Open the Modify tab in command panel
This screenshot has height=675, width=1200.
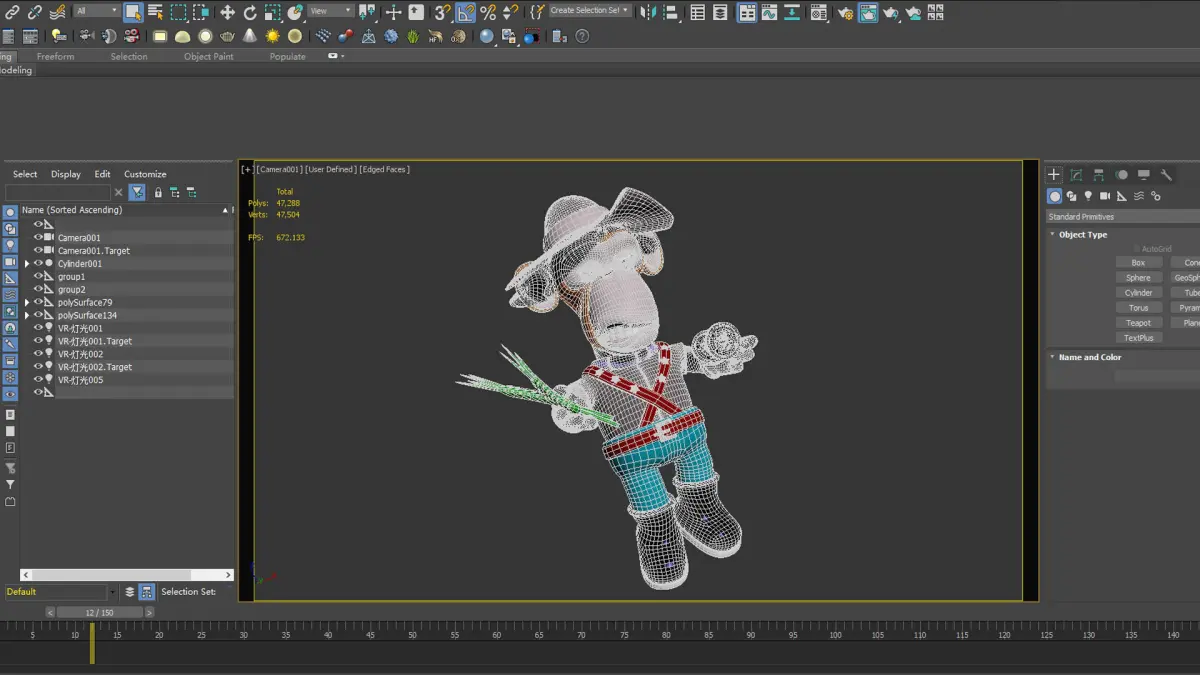[x=1076, y=175]
